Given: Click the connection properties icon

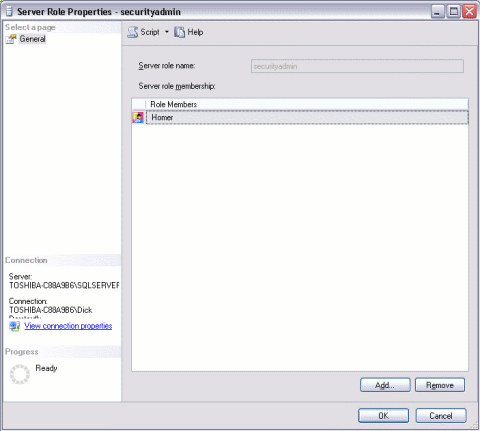Looking at the screenshot, I should (14, 326).
